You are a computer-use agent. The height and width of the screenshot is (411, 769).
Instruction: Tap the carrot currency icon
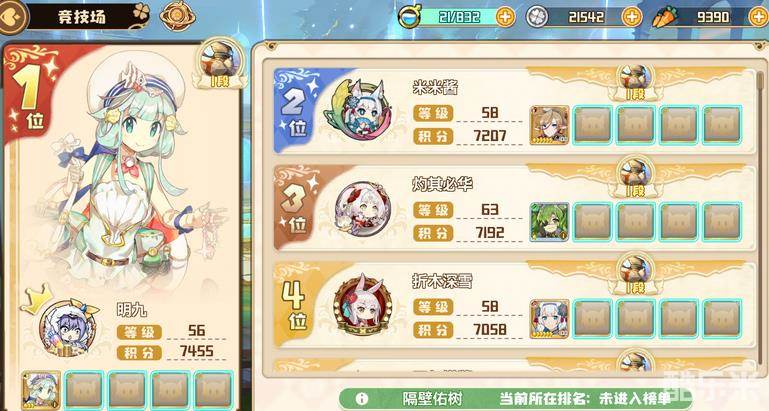point(664,17)
